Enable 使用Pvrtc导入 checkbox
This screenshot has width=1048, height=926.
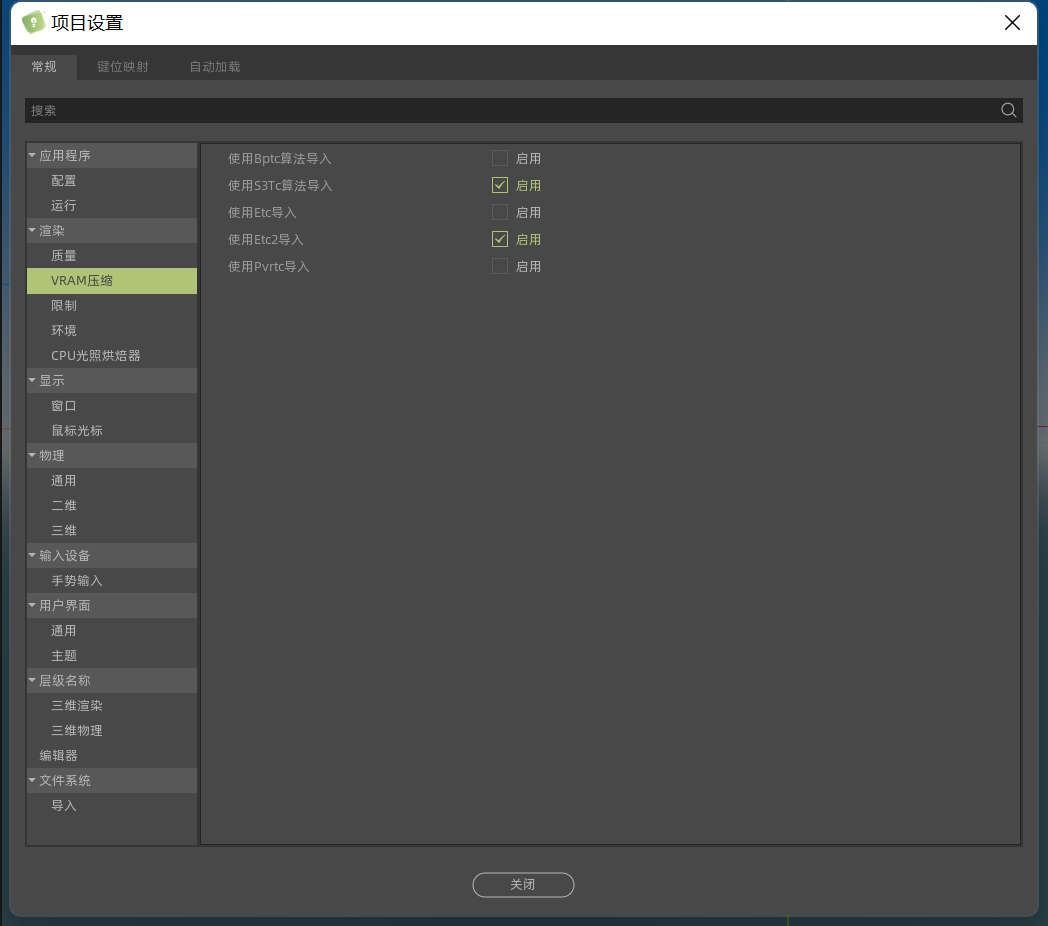[x=499, y=266]
